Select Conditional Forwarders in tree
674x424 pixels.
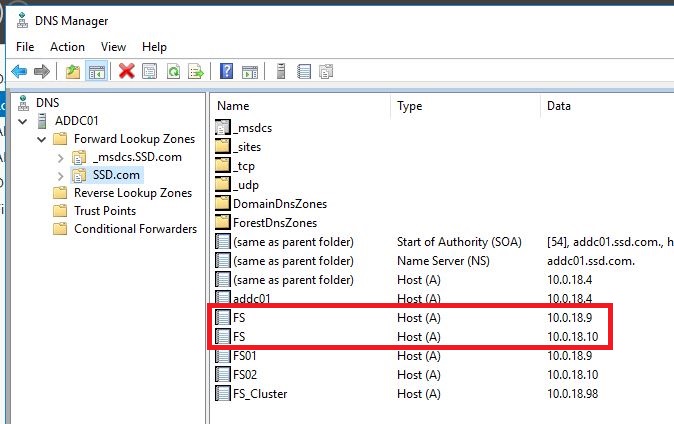tap(135, 229)
